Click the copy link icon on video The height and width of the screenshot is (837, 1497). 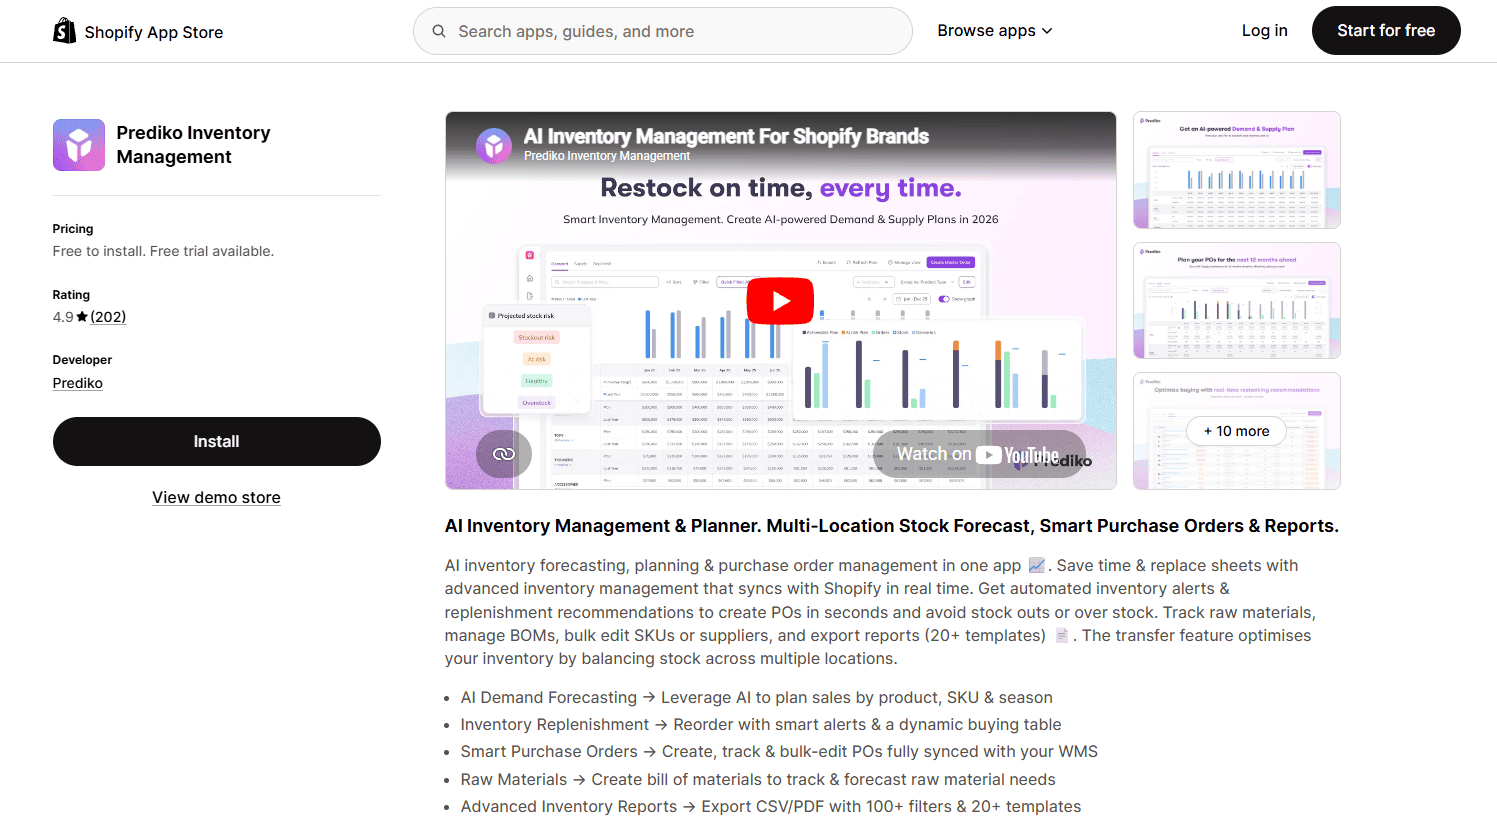[504, 454]
